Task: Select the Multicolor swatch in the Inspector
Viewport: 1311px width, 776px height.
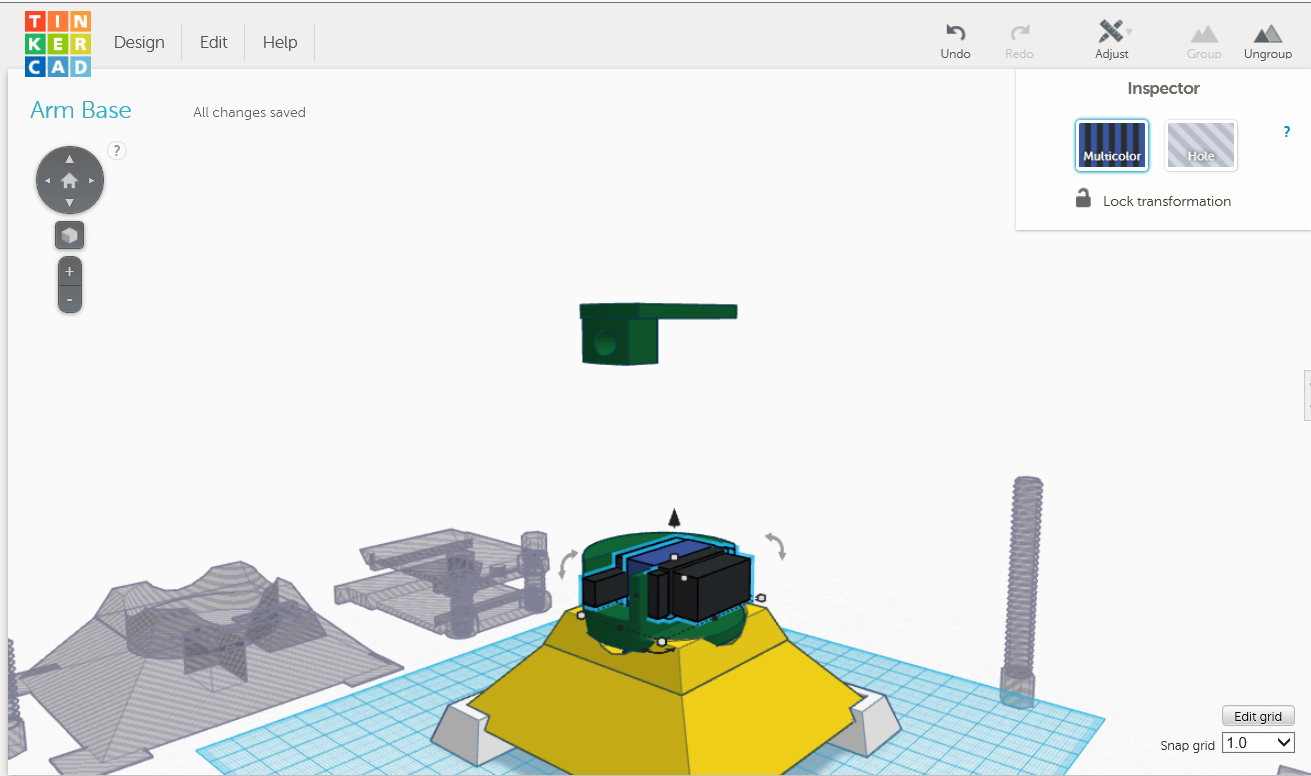Action: coord(1111,145)
